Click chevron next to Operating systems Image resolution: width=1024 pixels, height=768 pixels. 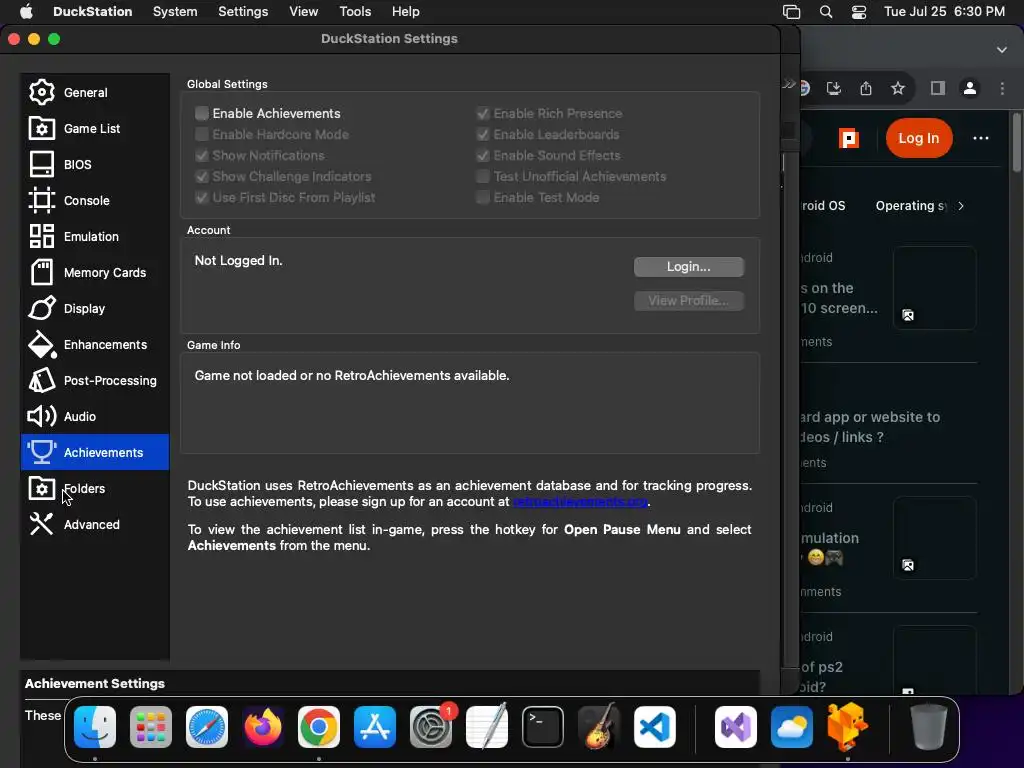(961, 206)
